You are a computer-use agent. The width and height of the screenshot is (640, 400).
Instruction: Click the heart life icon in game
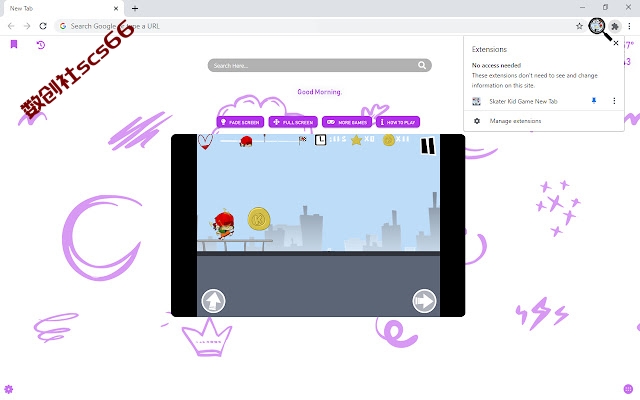205,142
